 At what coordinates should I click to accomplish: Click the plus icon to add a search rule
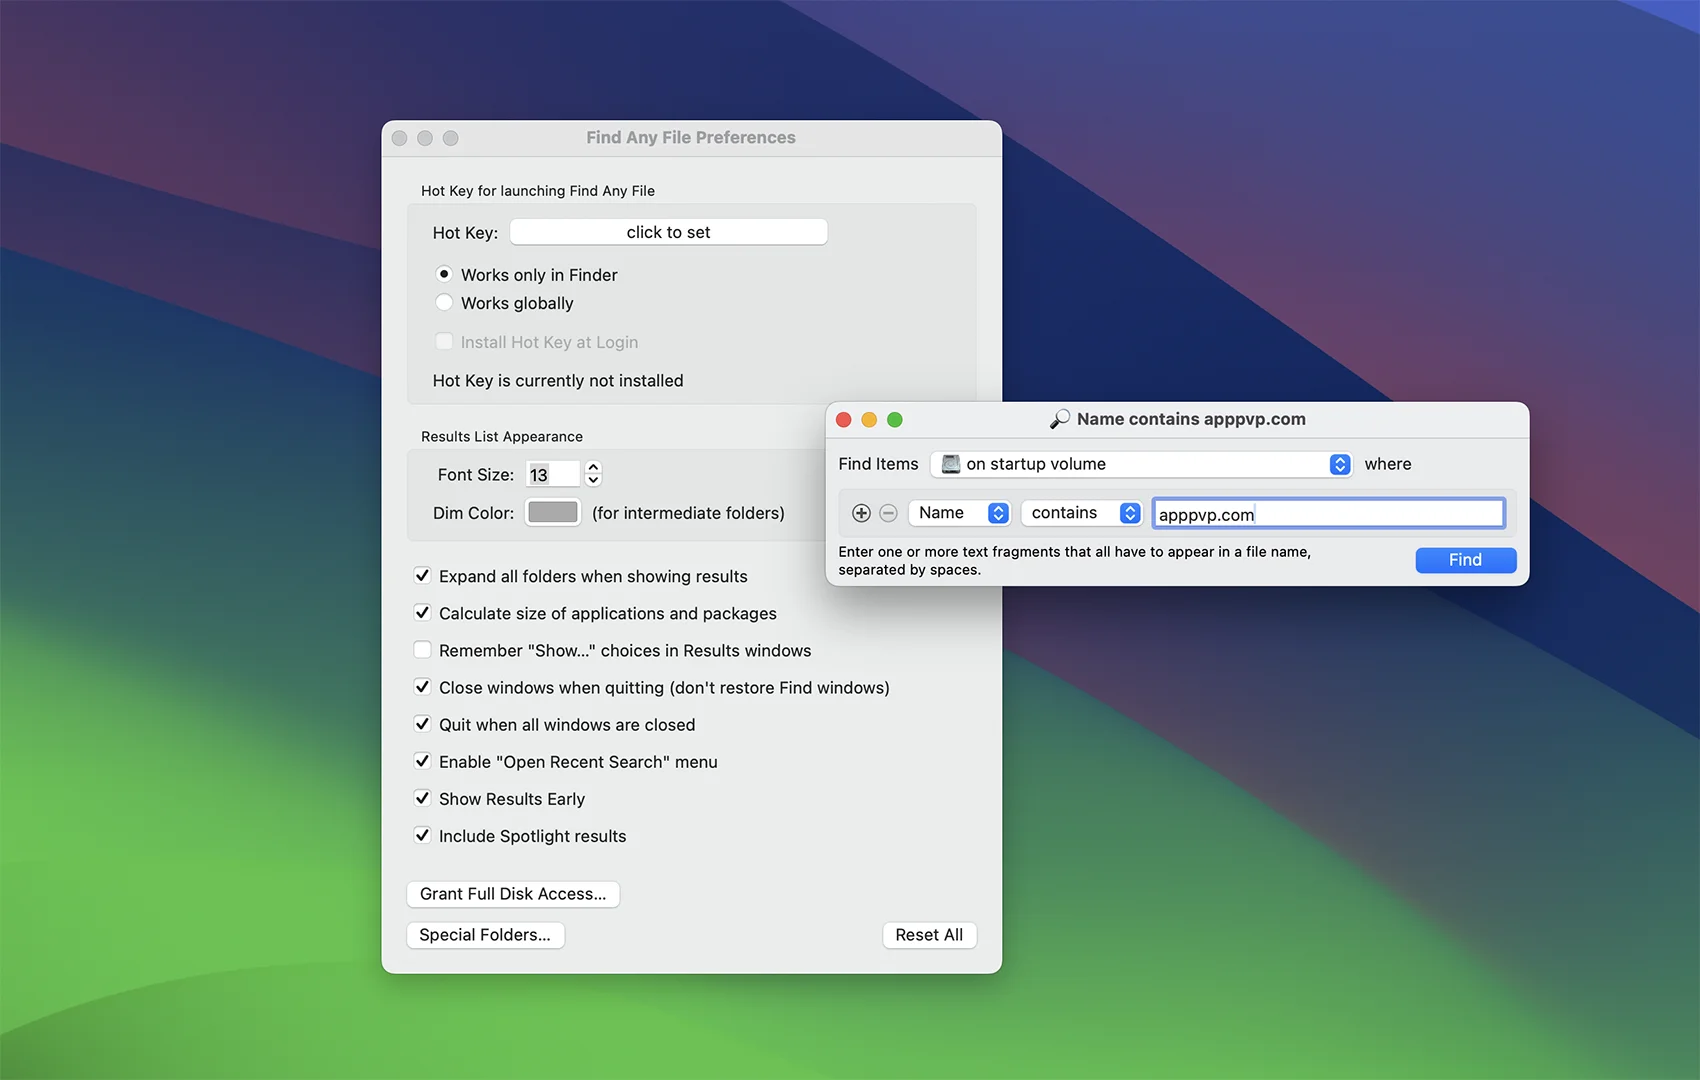coord(861,513)
